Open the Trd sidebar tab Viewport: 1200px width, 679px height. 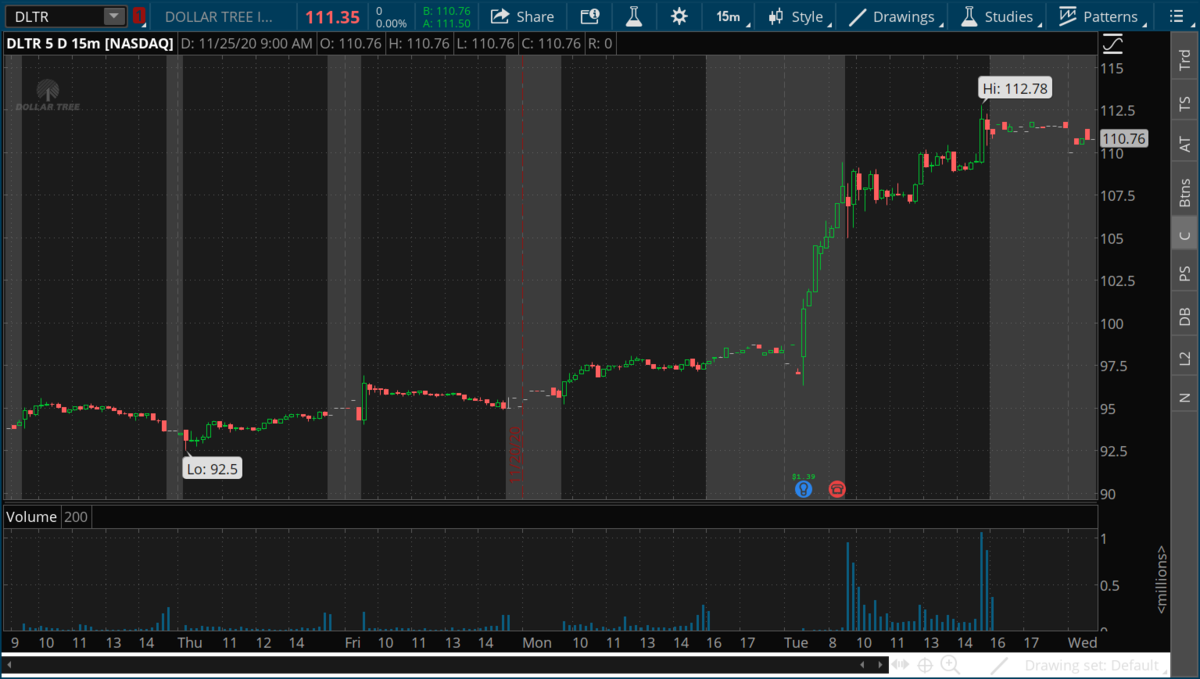click(x=1185, y=59)
